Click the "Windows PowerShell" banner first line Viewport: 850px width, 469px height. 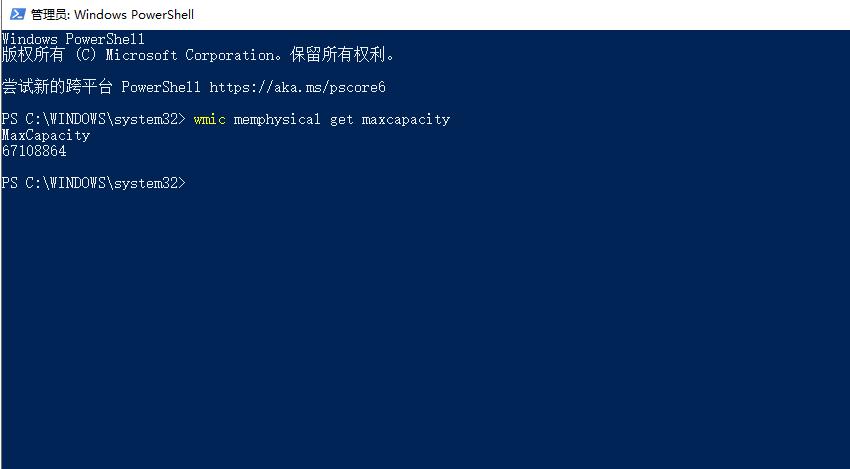73,39
